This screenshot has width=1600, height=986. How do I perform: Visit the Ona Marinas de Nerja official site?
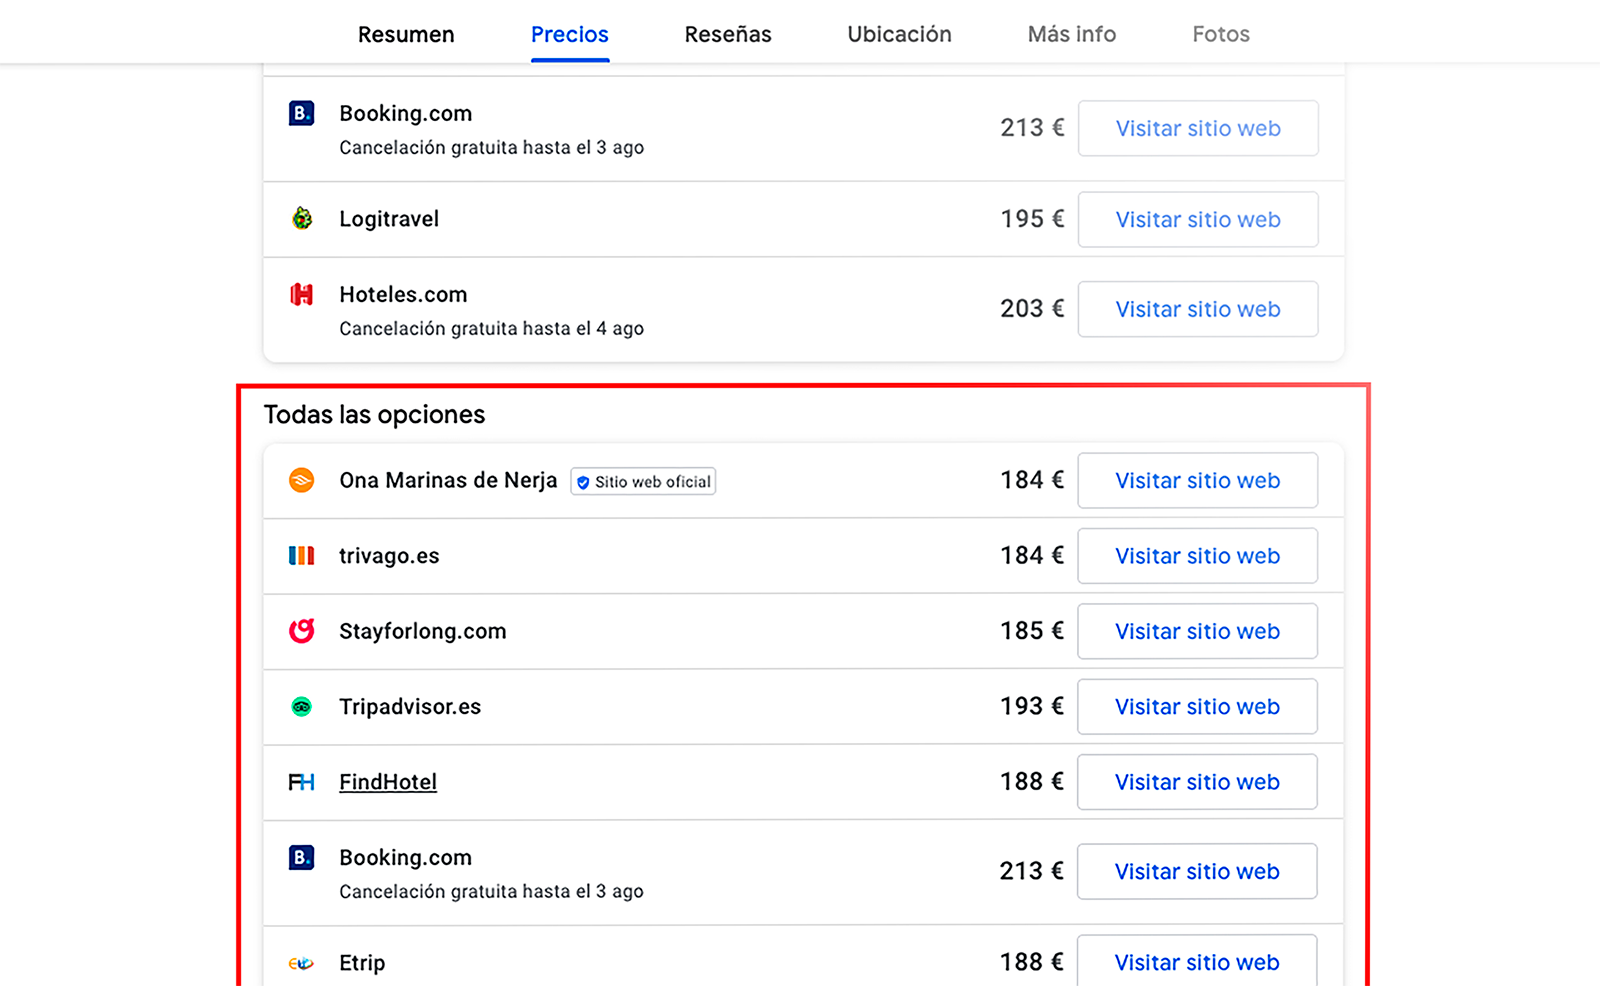1198,480
